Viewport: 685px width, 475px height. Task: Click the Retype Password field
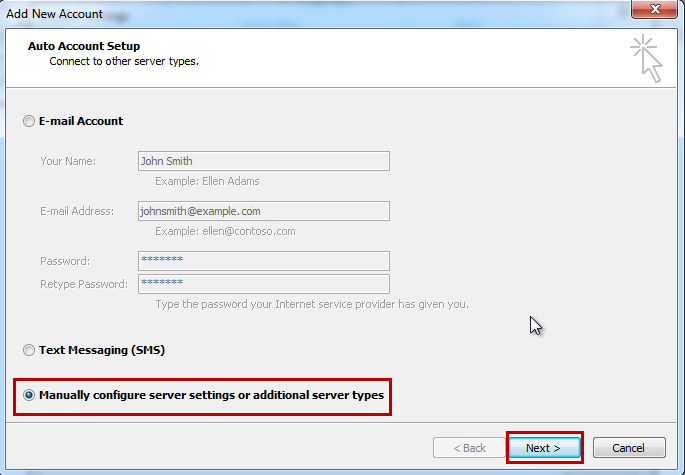click(263, 284)
